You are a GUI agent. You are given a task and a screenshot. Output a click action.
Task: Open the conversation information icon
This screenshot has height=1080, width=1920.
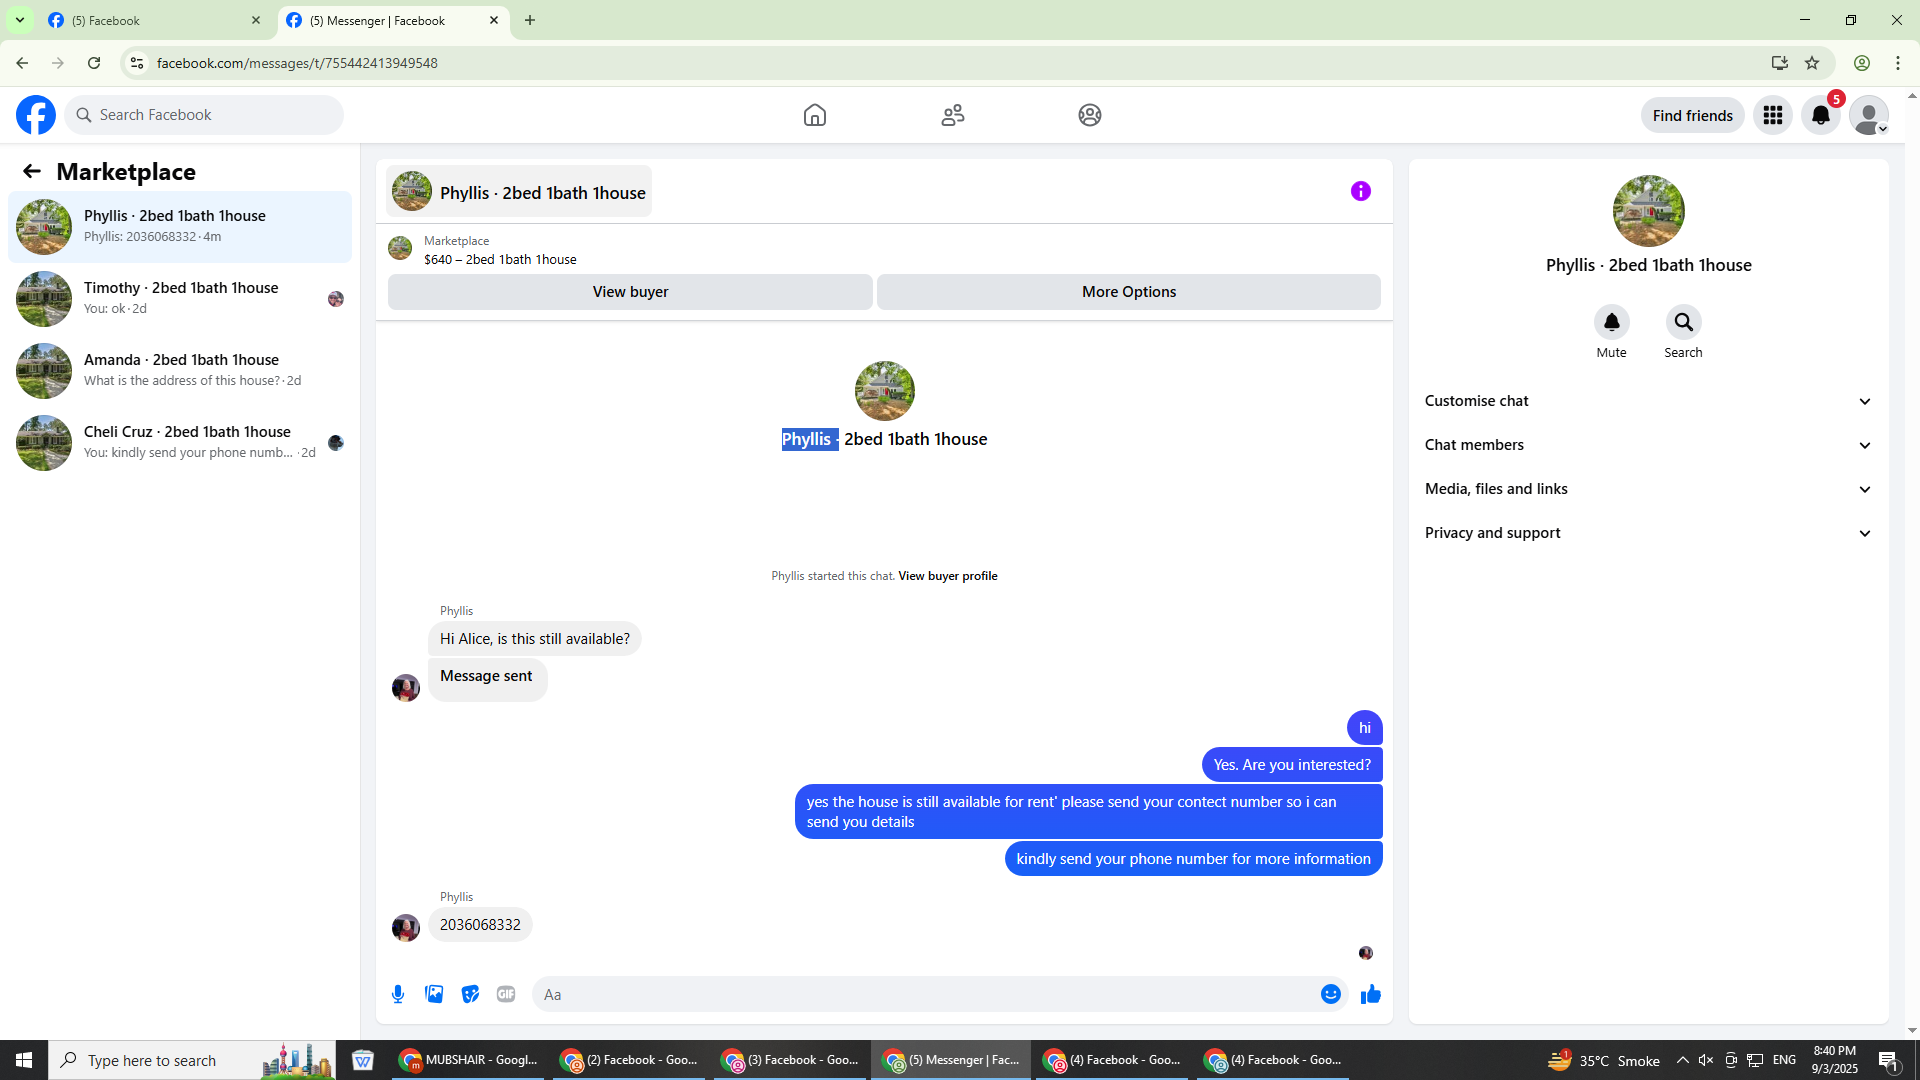click(x=1361, y=191)
